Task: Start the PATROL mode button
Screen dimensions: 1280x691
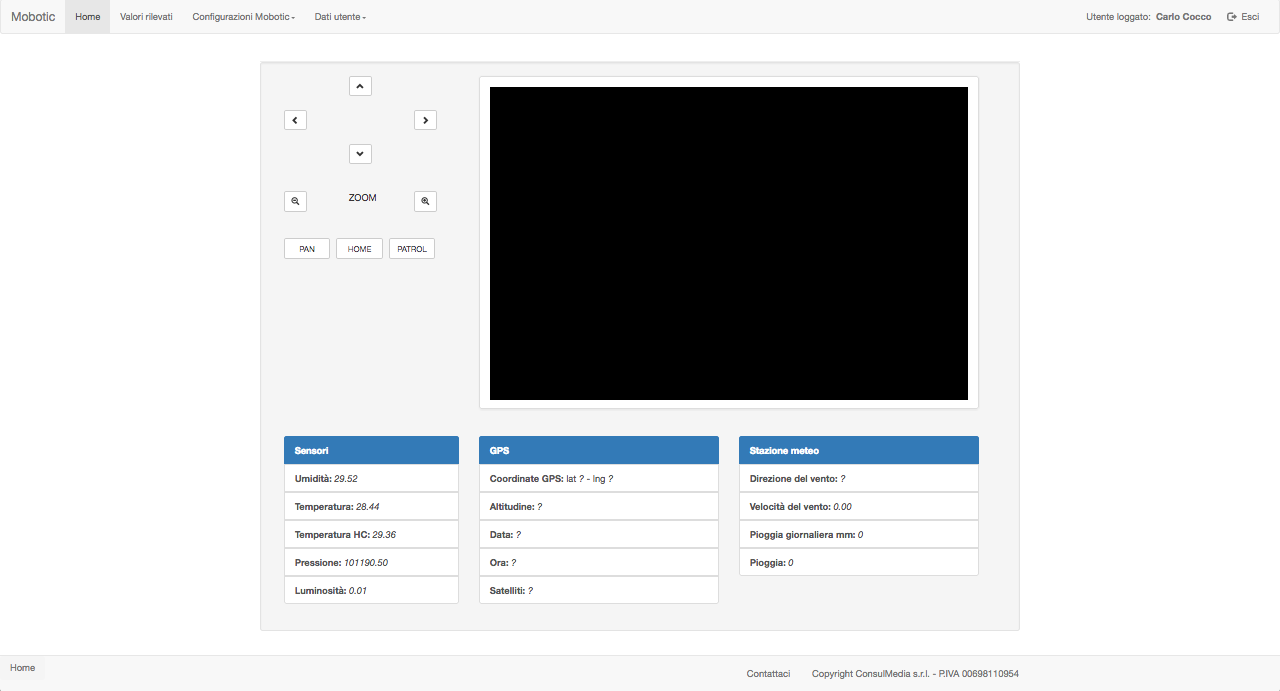Action: pyautogui.click(x=412, y=249)
